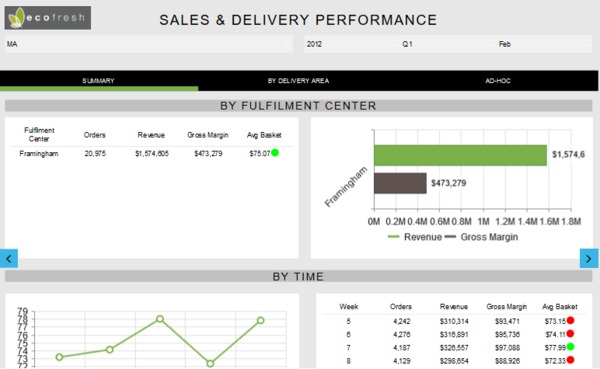Select the Summary tab
The image size is (600, 369).
pyautogui.click(x=98, y=81)
